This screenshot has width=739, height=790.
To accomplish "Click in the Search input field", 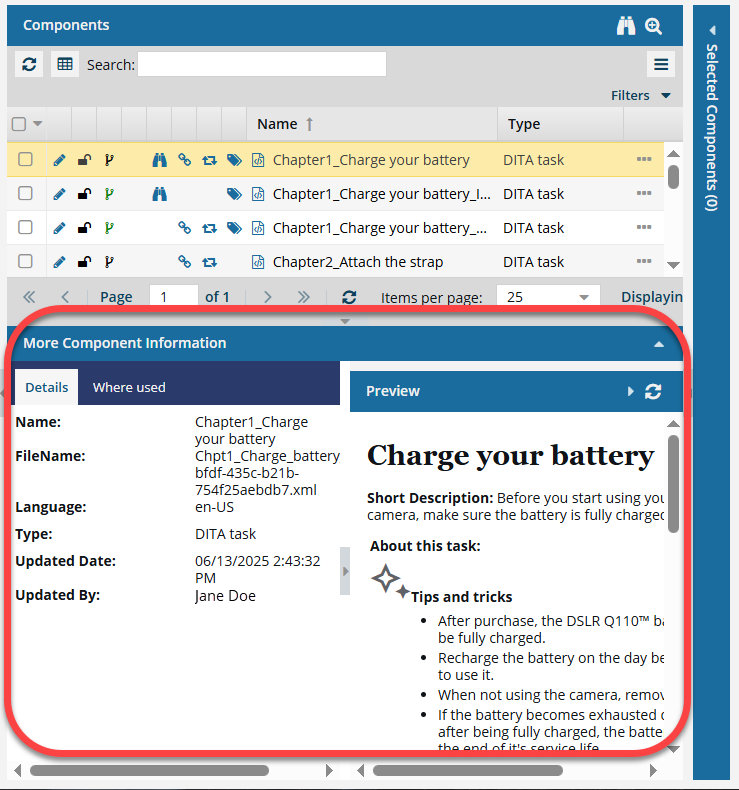I will pos(261,64).
